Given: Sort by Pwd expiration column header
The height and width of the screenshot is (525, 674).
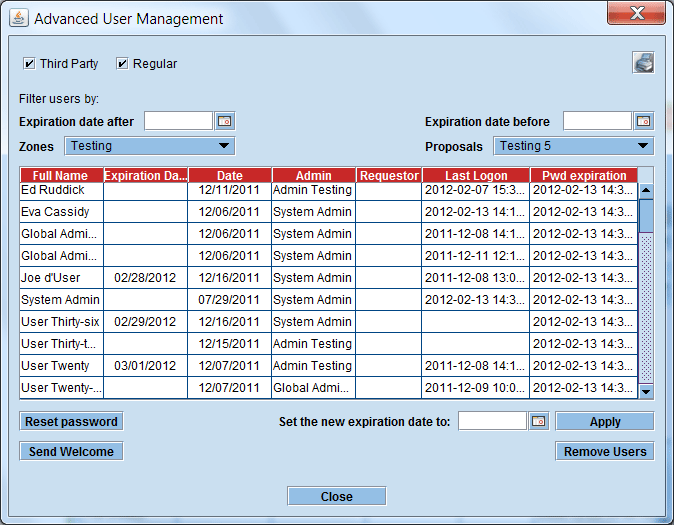Looking at the screenshot, I should pos(584,175).
